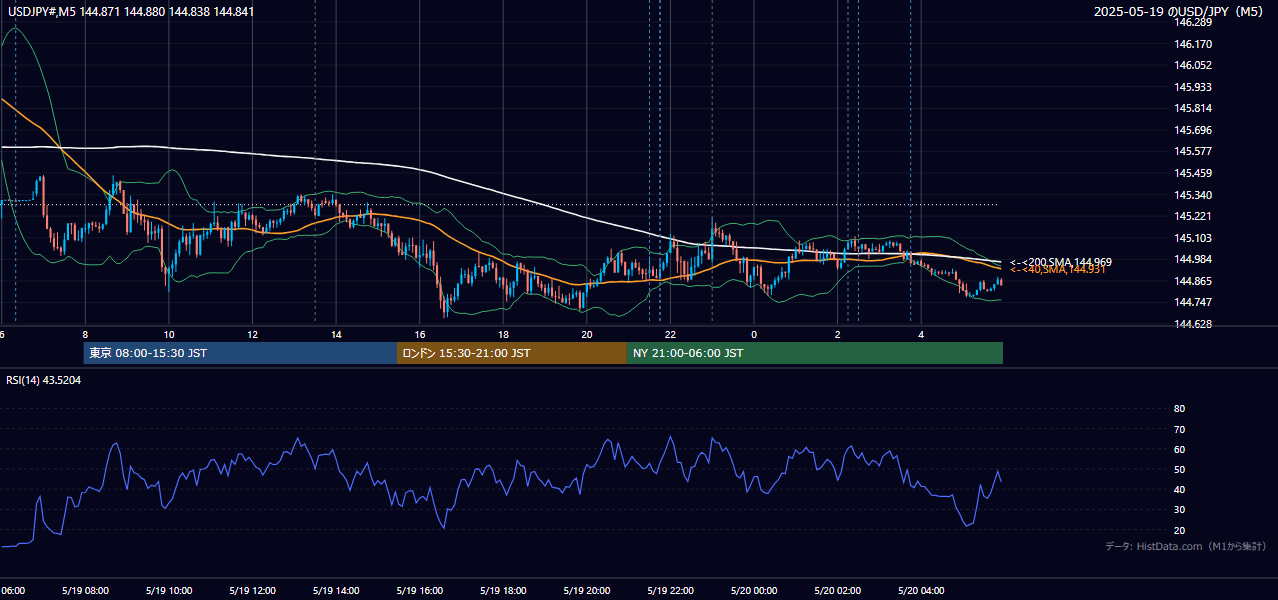The height and width of the screenshot is (600, 1278).
Task: Click hour label 14 under the price chart
Action: click(x=336, y=334)
